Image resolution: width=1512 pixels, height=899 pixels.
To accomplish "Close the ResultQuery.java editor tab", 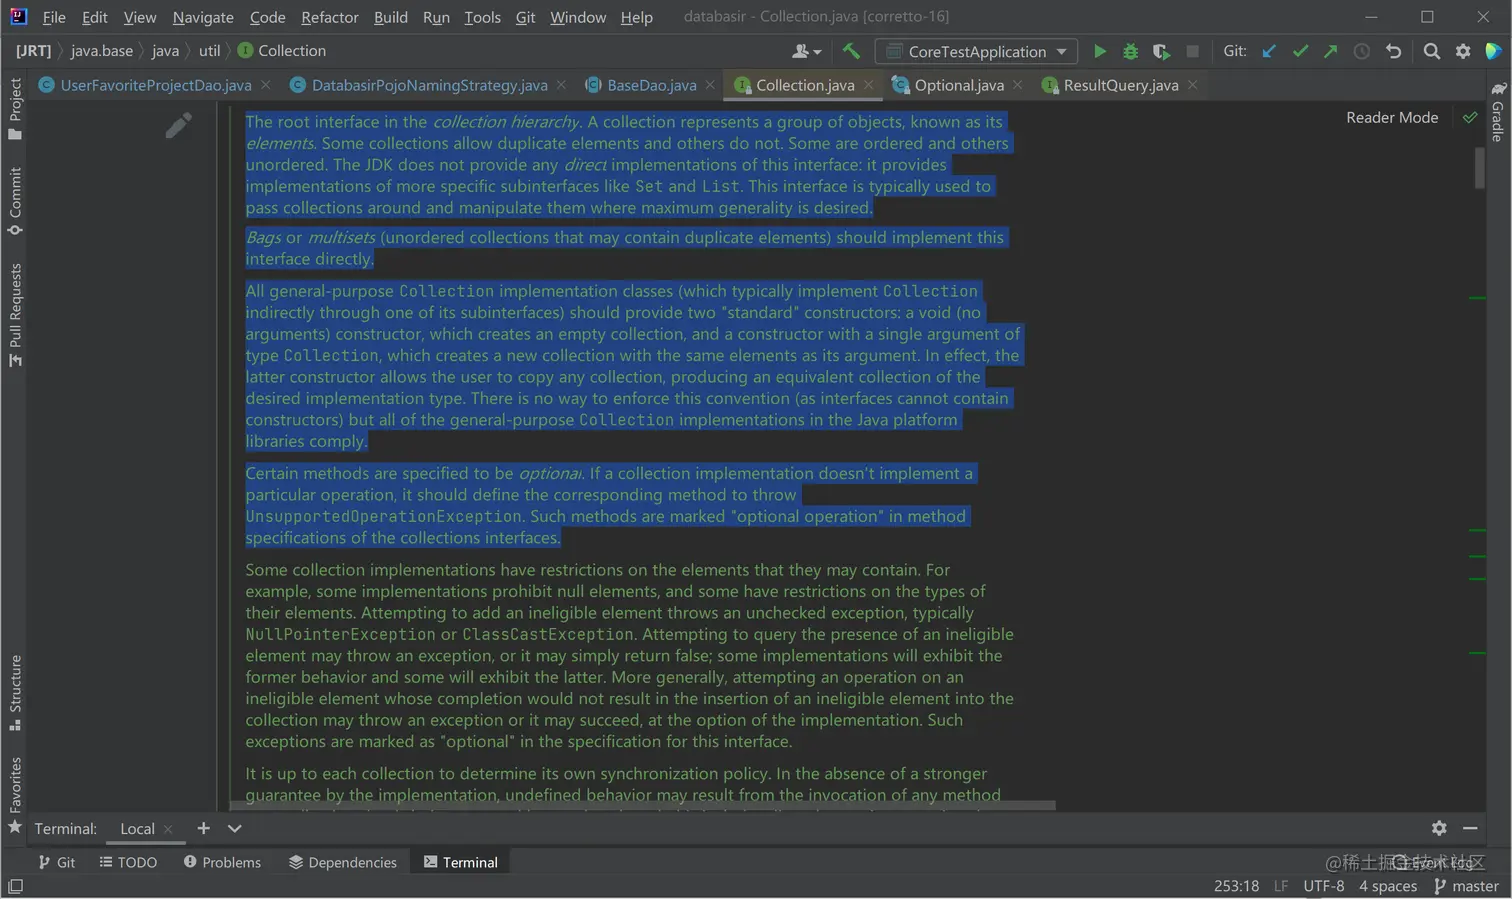I will (x=1193, y=85).
